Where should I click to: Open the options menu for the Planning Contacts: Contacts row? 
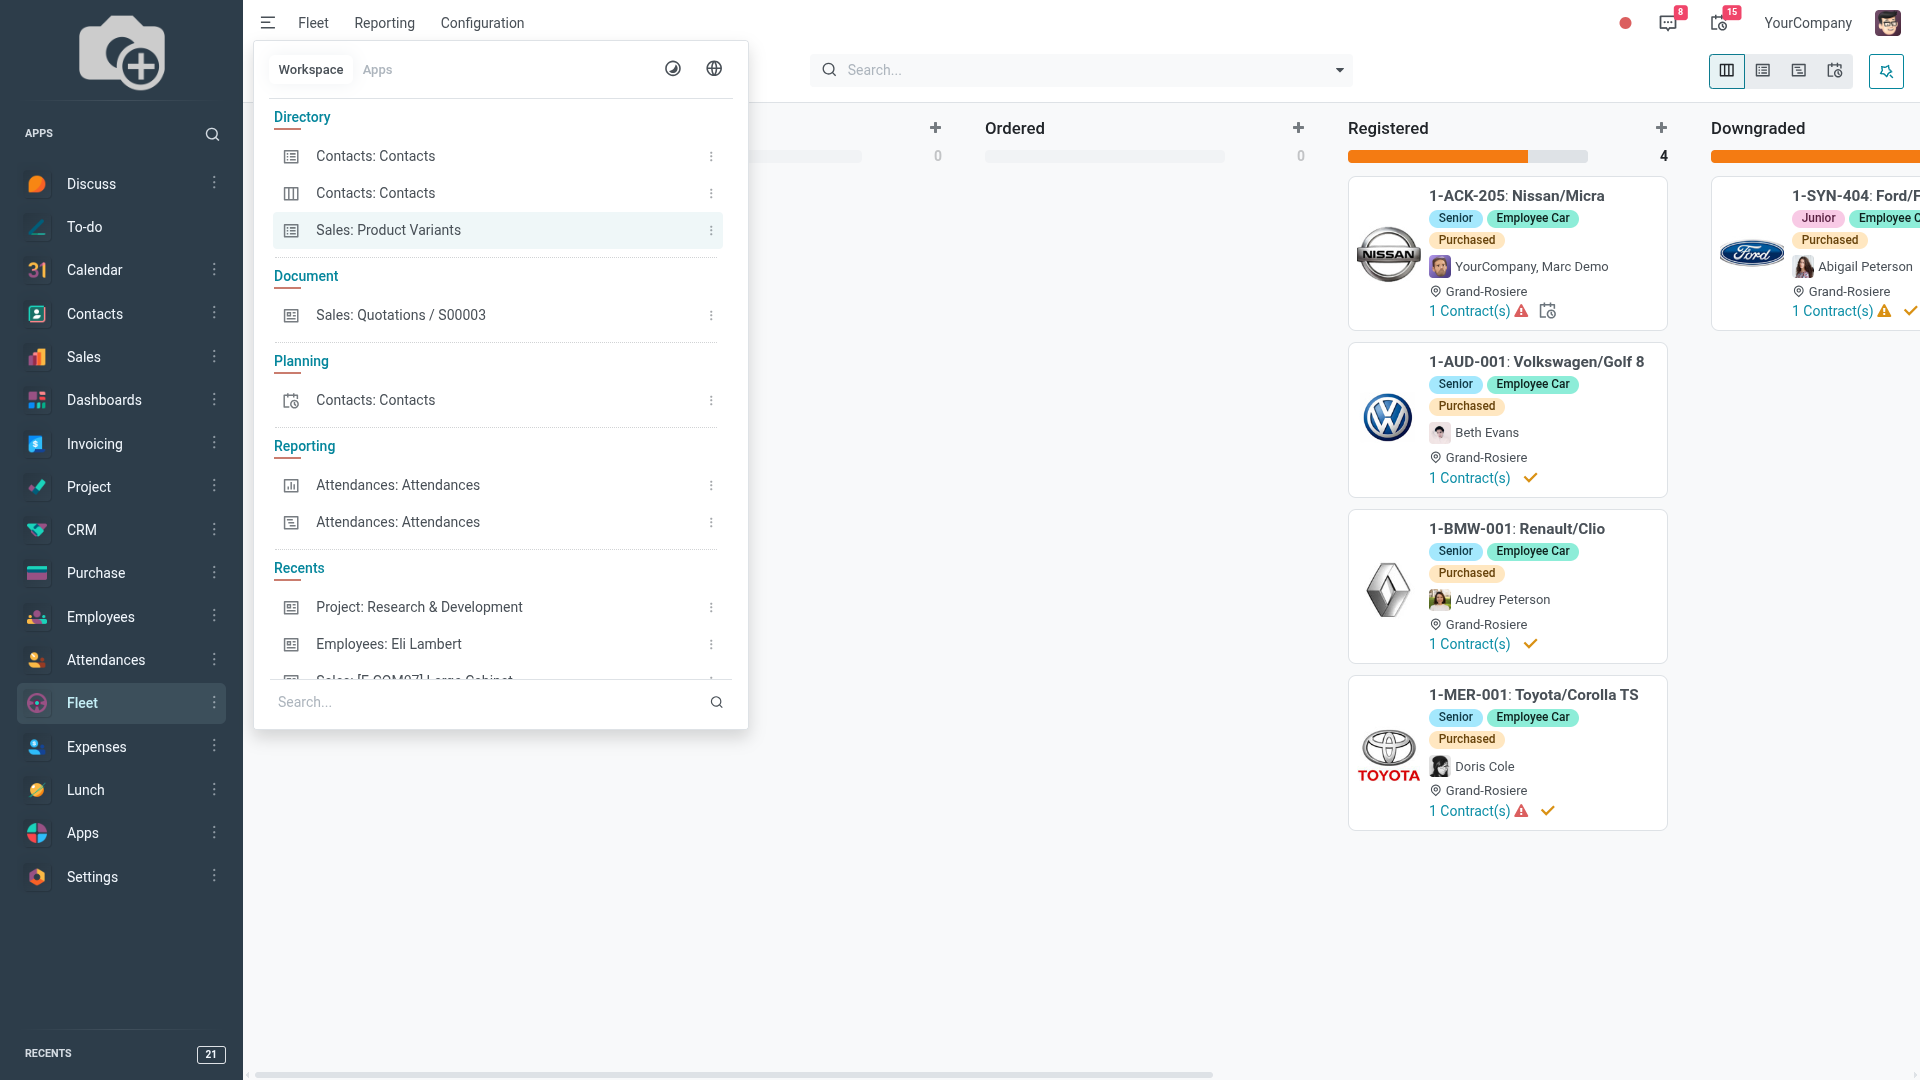(x=711, y=401)
